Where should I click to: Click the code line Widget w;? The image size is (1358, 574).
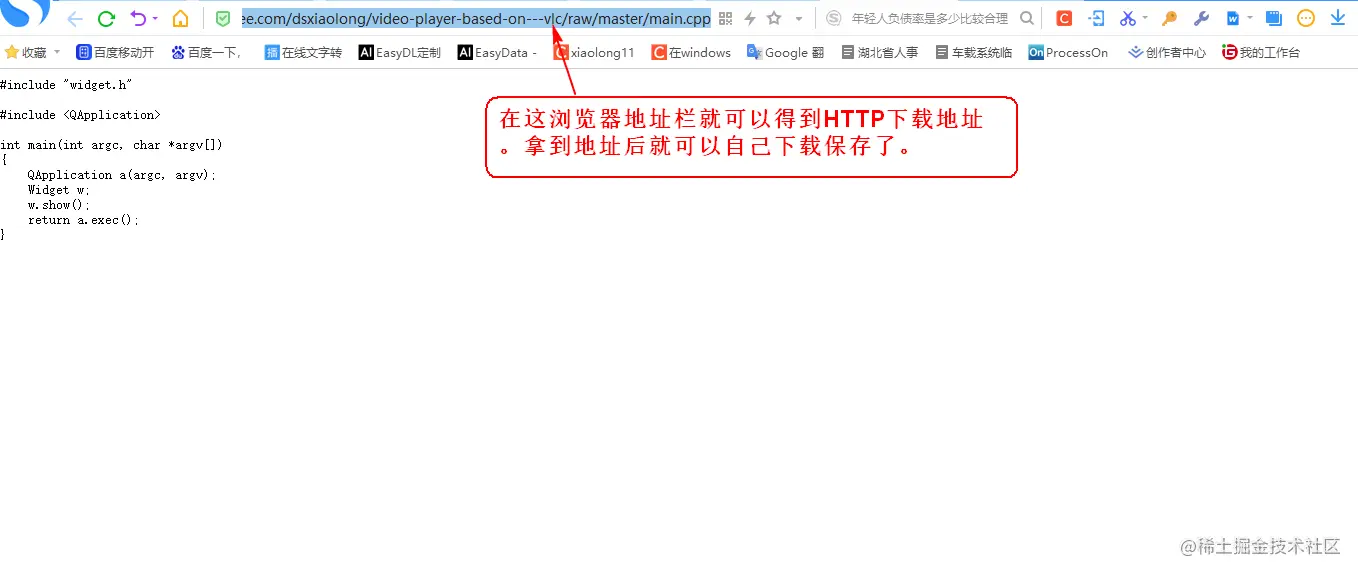[x=59, y=190]
